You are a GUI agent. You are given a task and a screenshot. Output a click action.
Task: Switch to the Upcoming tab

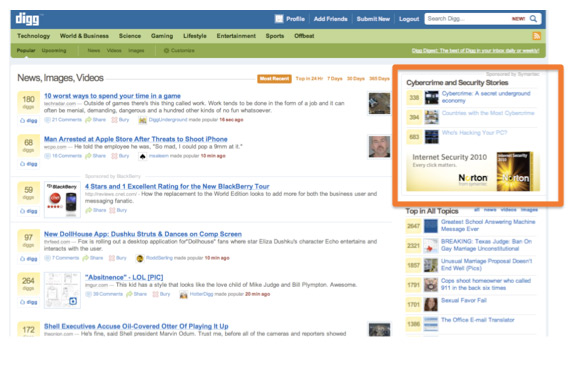point(54,51)
